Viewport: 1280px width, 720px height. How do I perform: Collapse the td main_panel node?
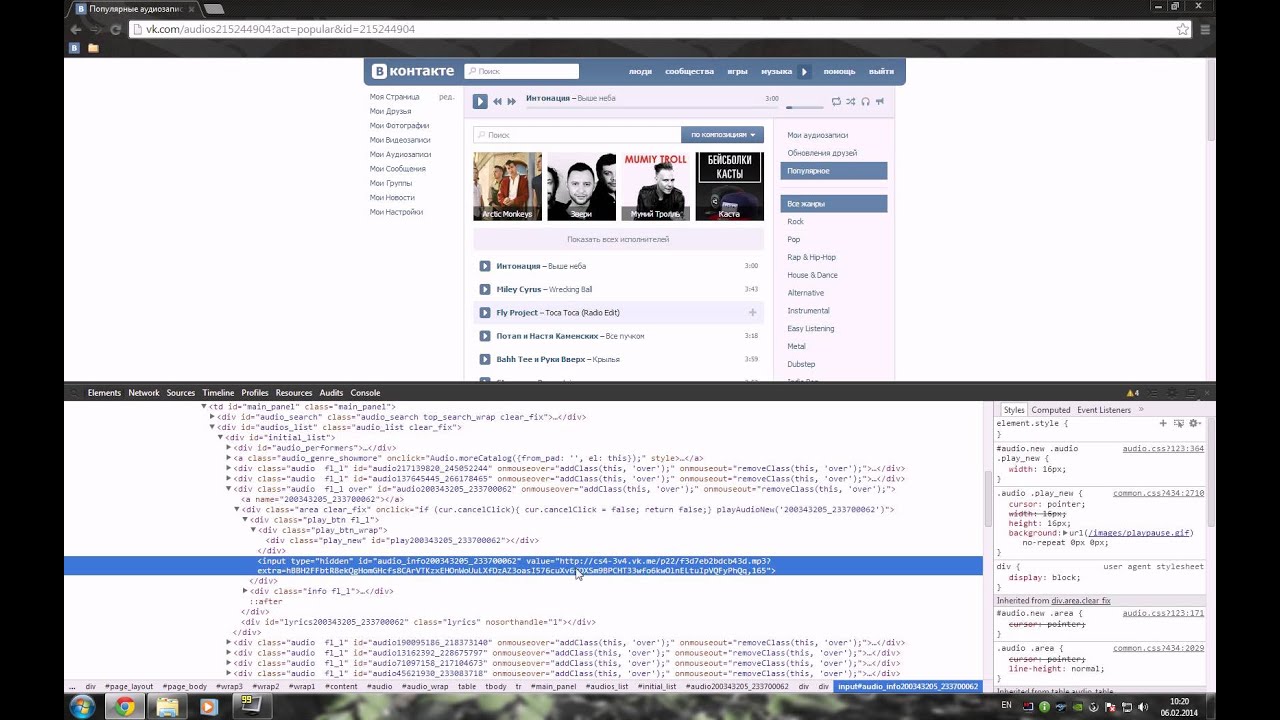click(205, 407)
